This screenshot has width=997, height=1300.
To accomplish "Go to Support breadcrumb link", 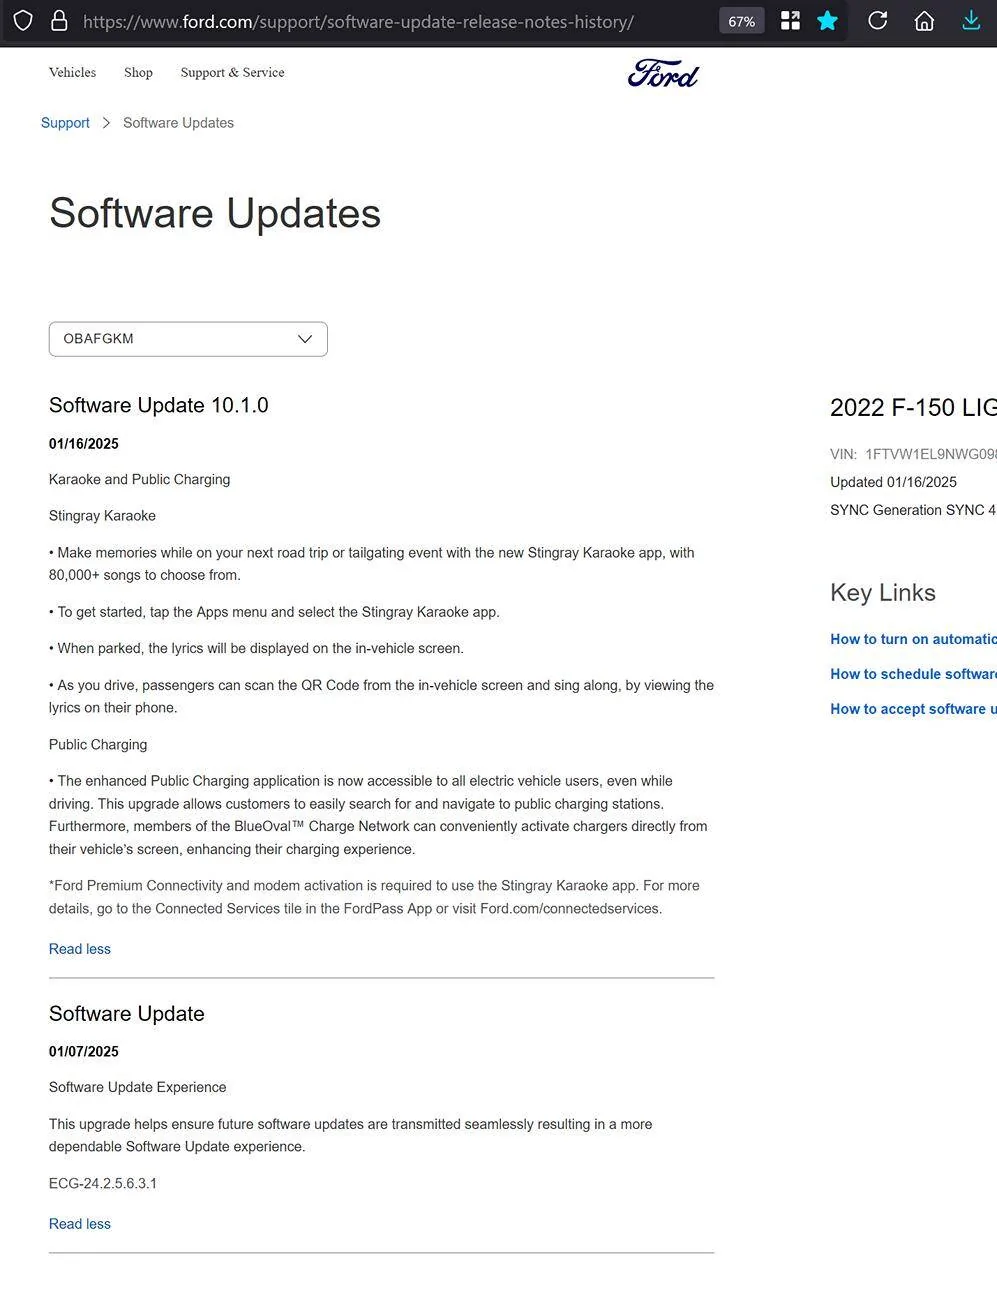I will pos(65,123).
